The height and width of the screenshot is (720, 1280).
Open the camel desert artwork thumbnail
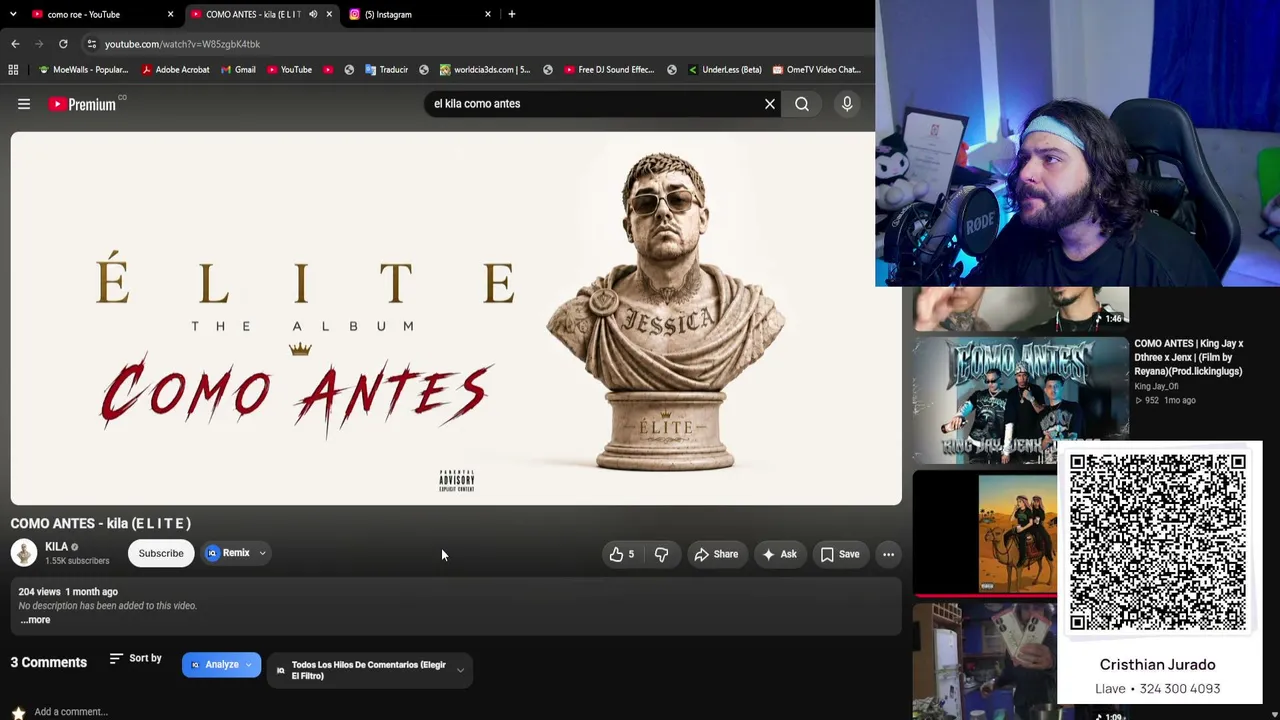pos(984,534)
